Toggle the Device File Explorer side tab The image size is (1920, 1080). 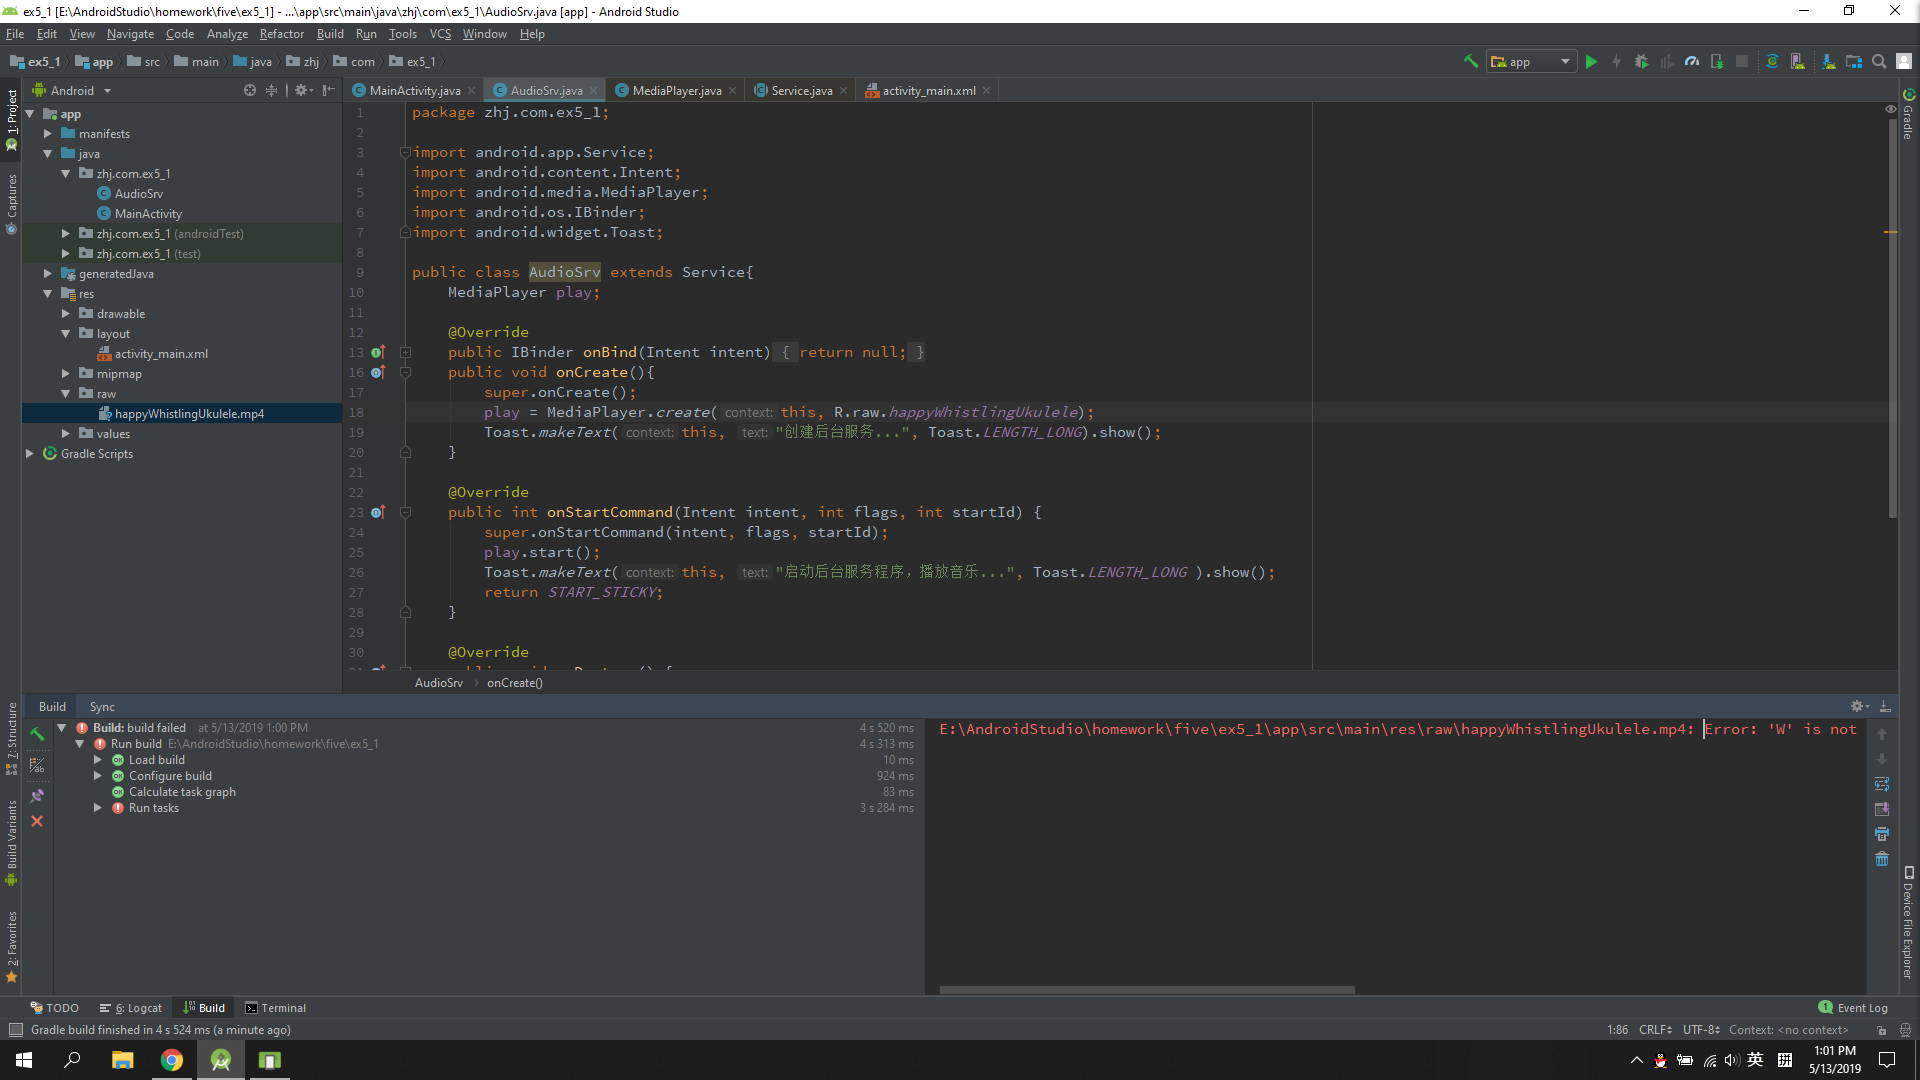click(1908, 922)
